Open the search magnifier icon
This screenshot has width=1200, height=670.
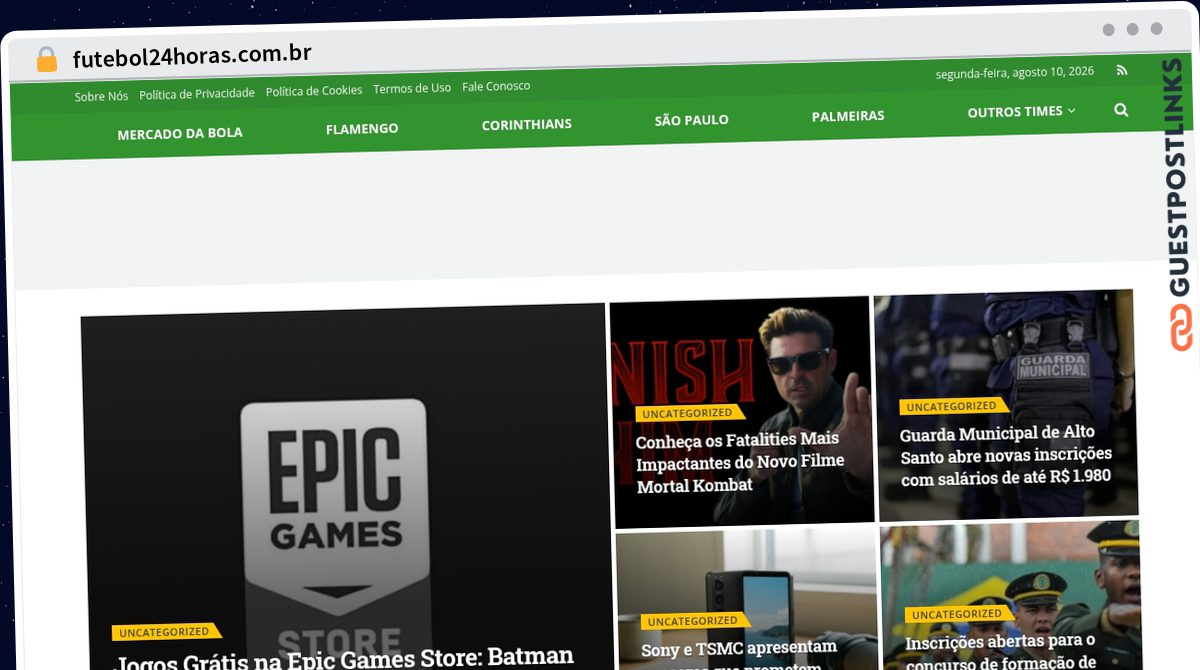click(1121, 110)
